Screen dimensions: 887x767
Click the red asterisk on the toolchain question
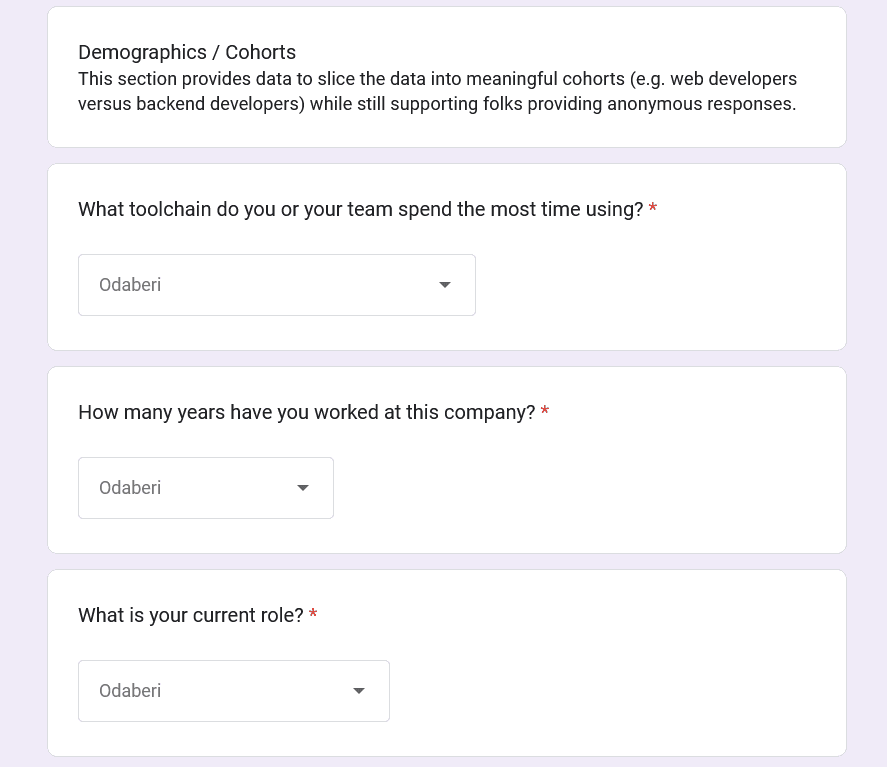[652, 208]
